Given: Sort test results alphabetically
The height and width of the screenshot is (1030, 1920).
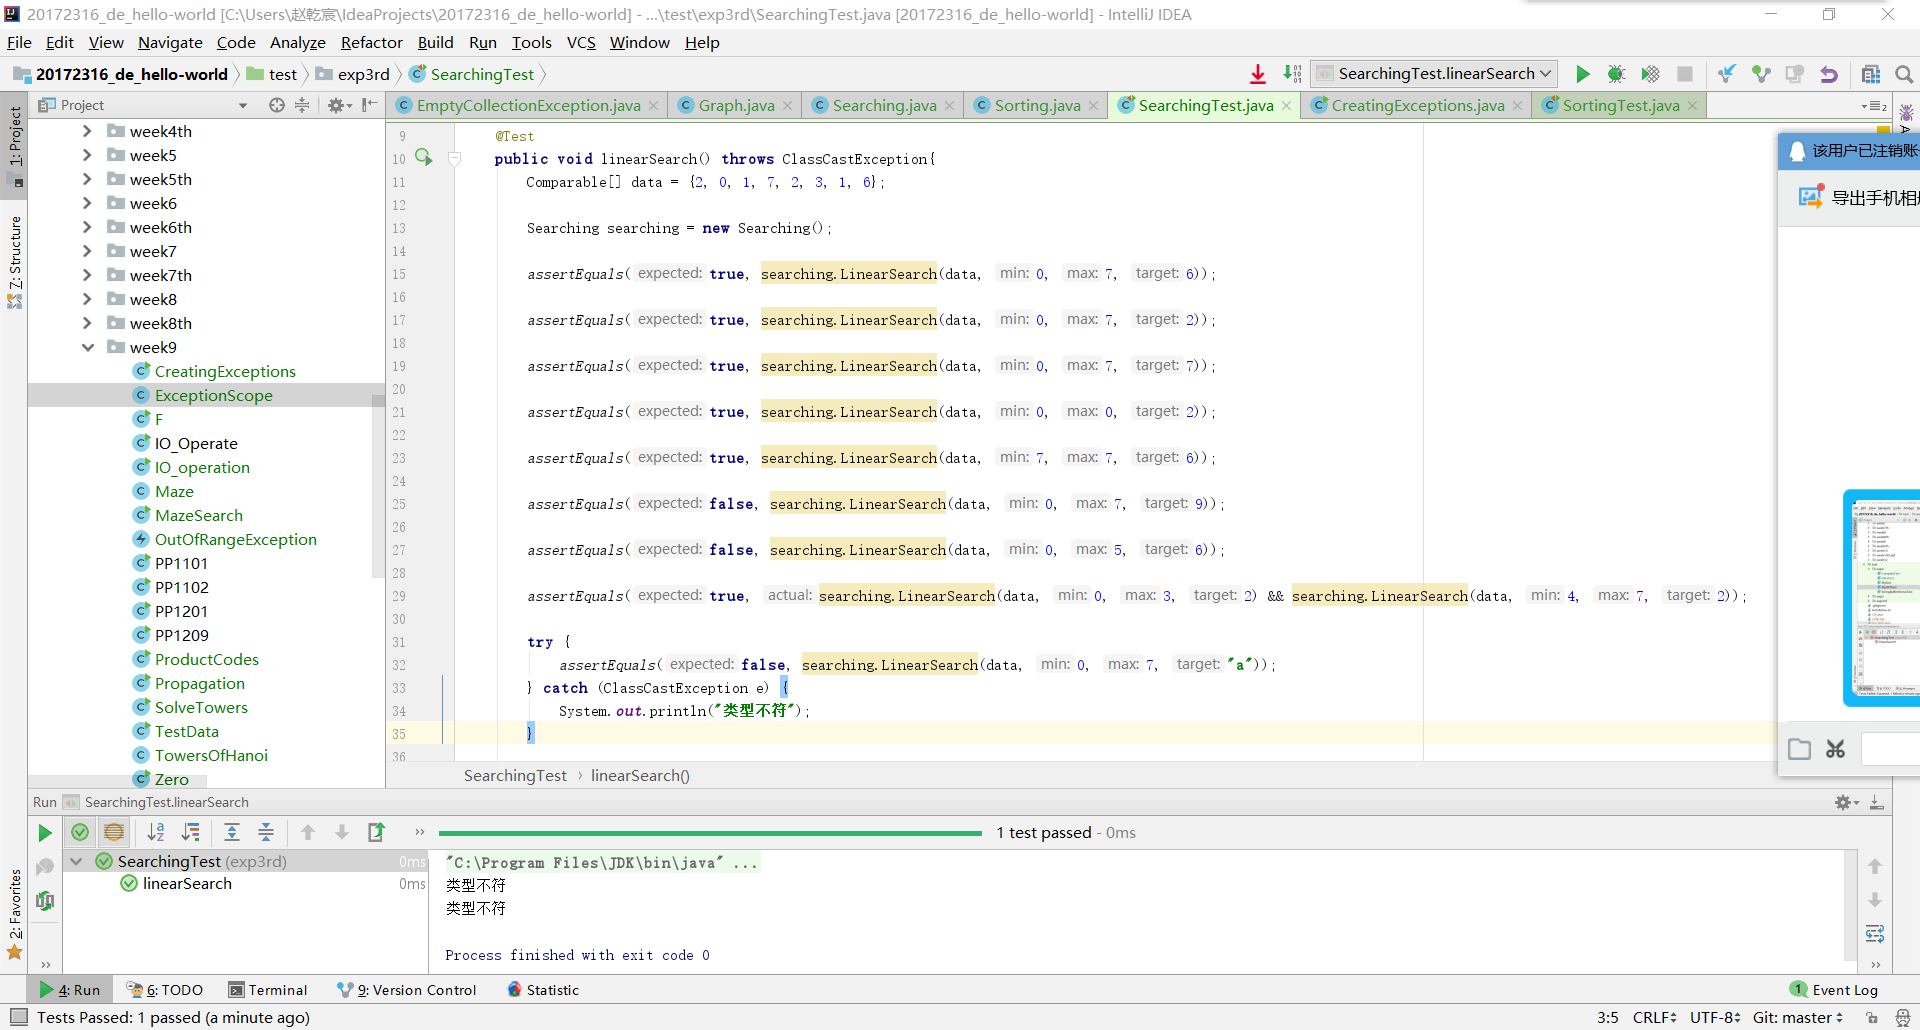Looking at the screenshot, I should [x=156, y=832].
